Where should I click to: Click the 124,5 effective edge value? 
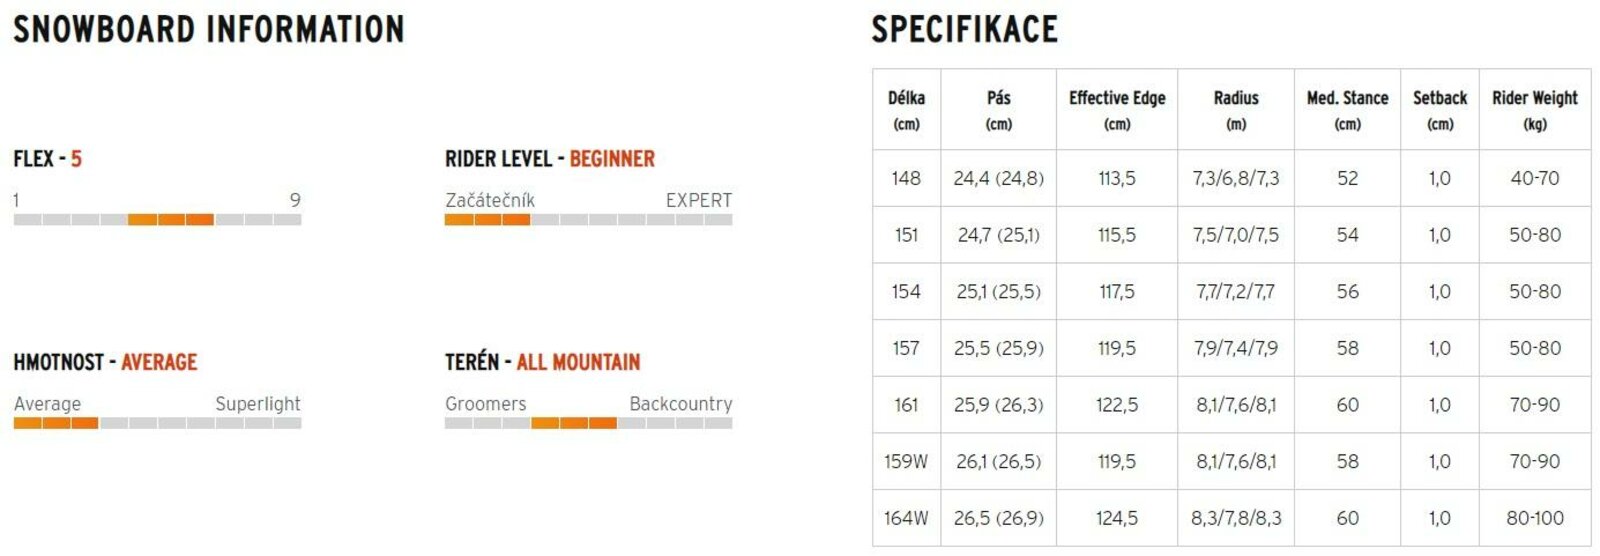1117,518
